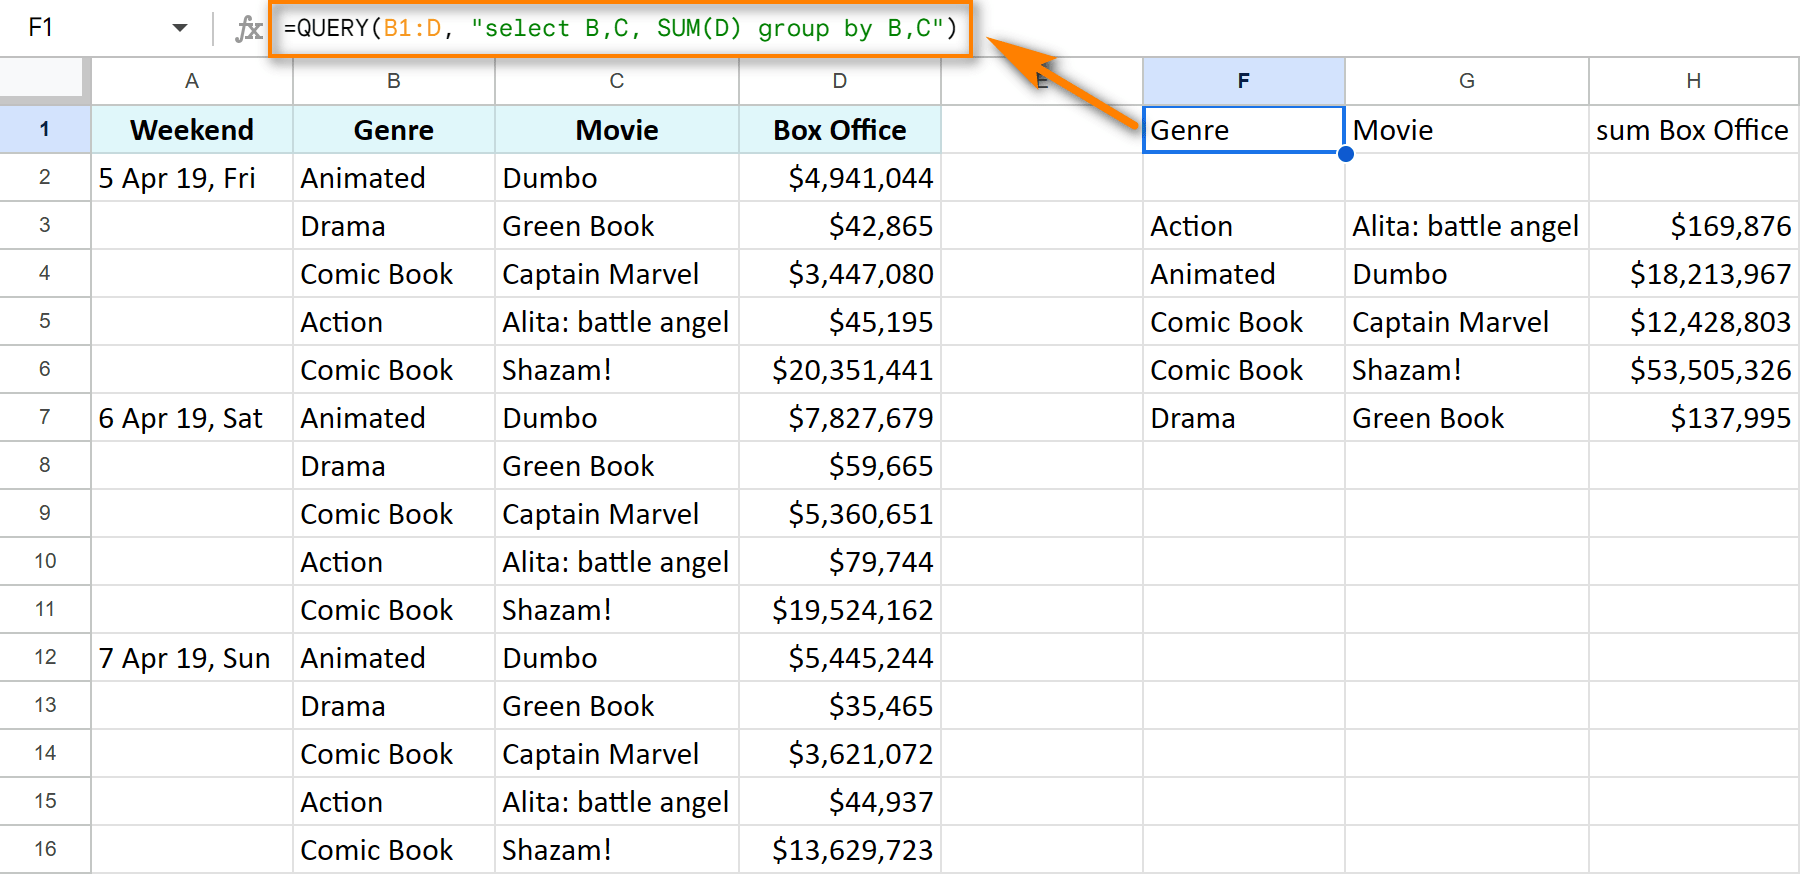Click the Drama cell in column F

tap(1244, 418)
